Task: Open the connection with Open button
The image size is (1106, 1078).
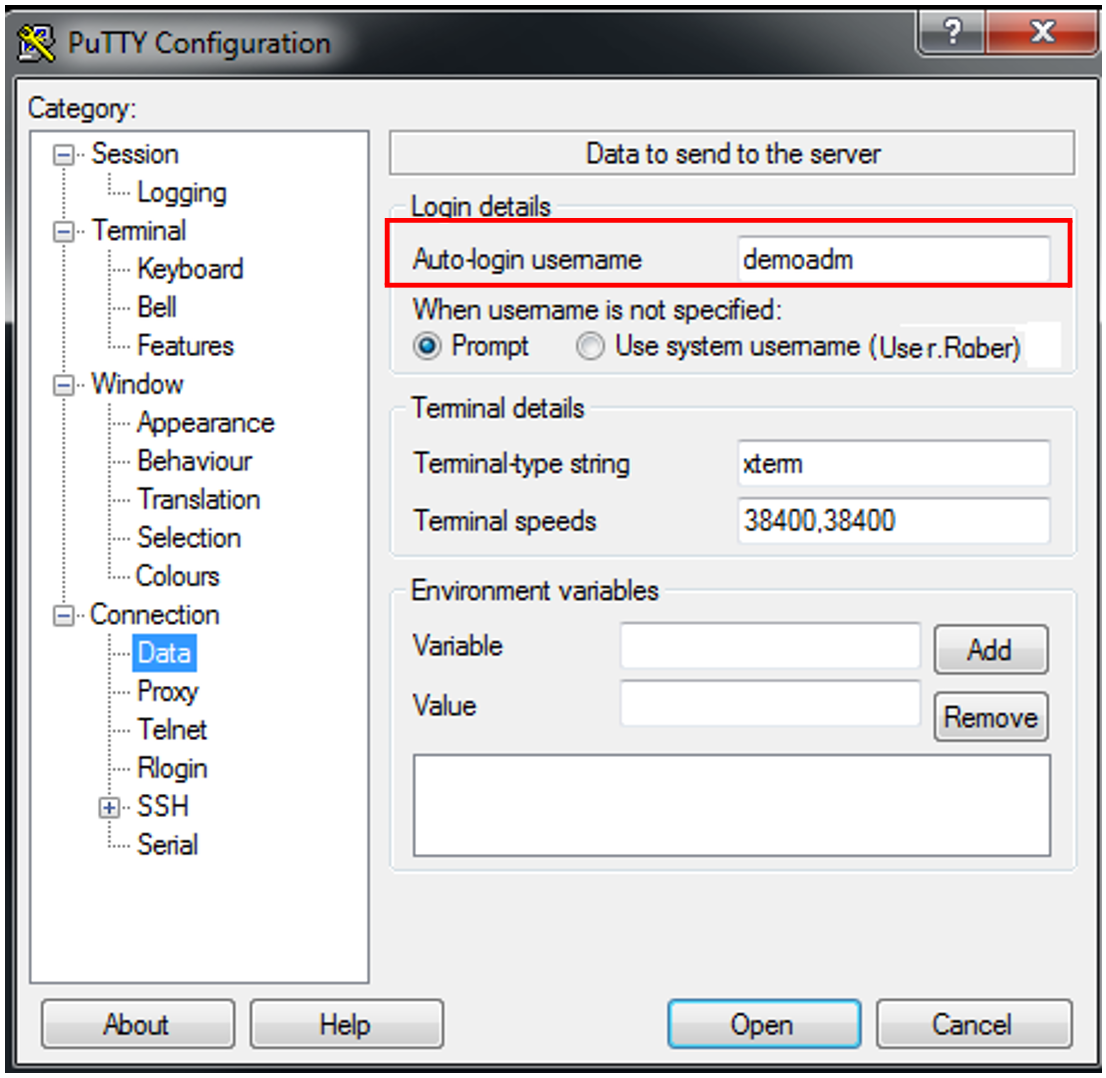Action: (x=764, y=1024)
